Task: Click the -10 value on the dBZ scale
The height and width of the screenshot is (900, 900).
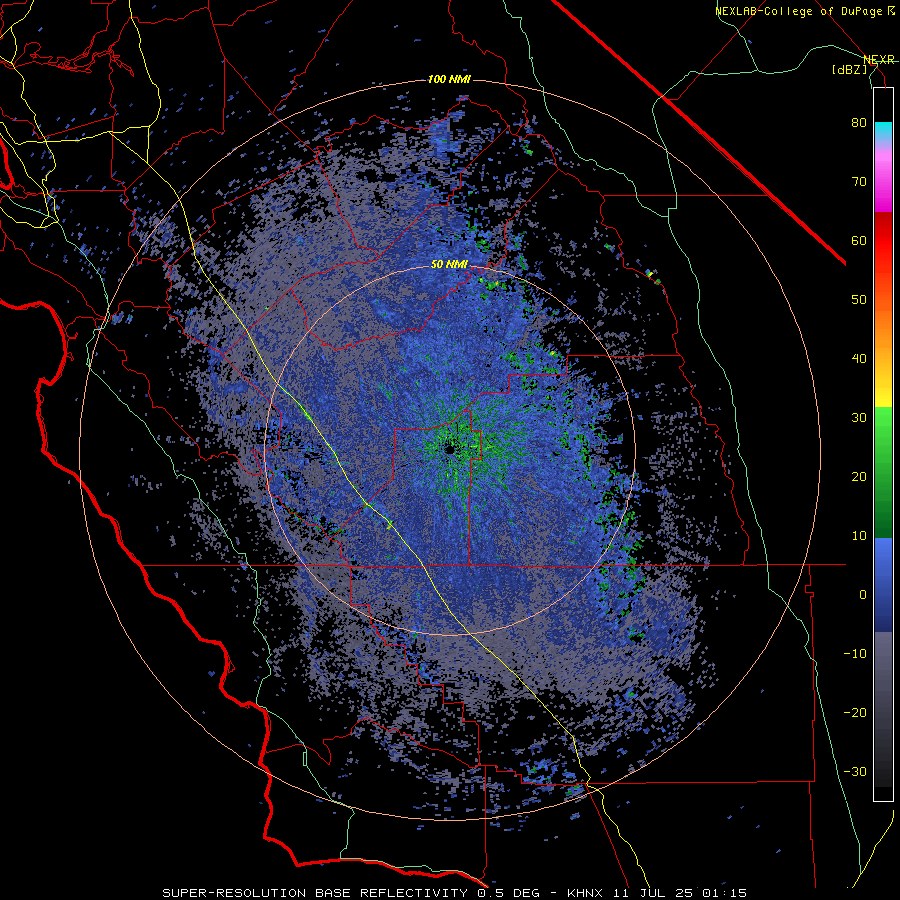Action: click(855, 654)
